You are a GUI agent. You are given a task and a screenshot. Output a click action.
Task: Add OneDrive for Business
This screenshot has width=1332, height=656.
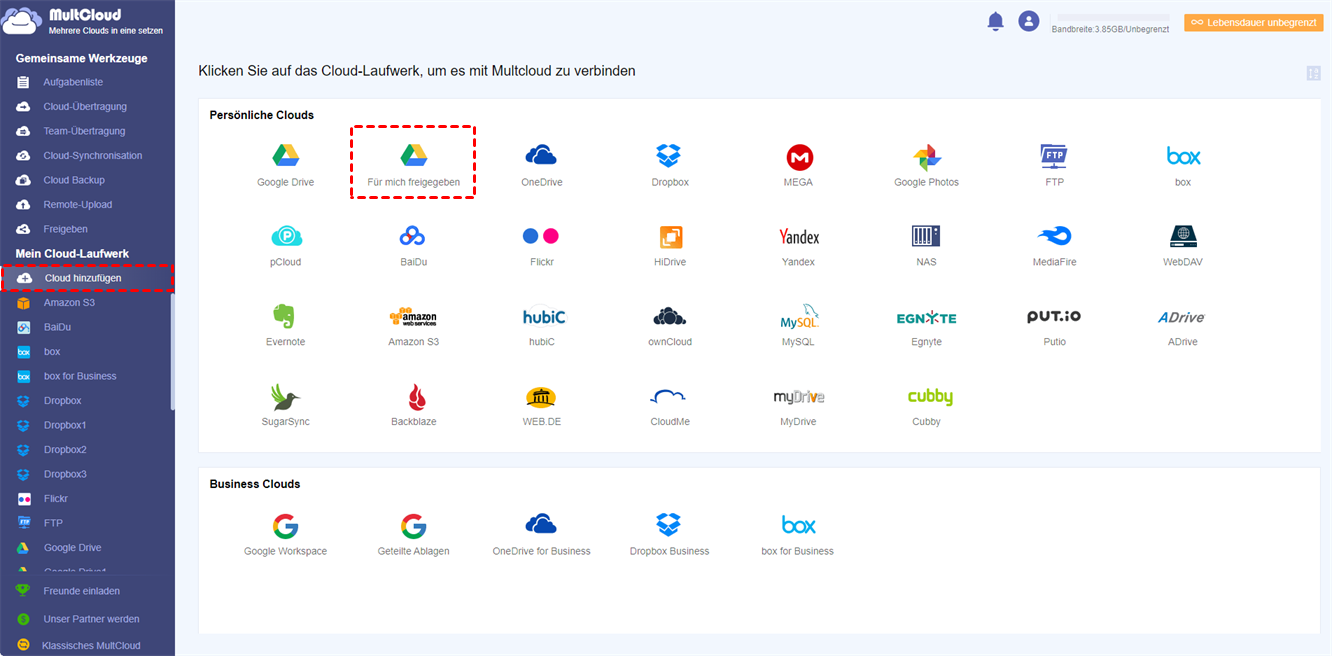(x=541, y=535)
